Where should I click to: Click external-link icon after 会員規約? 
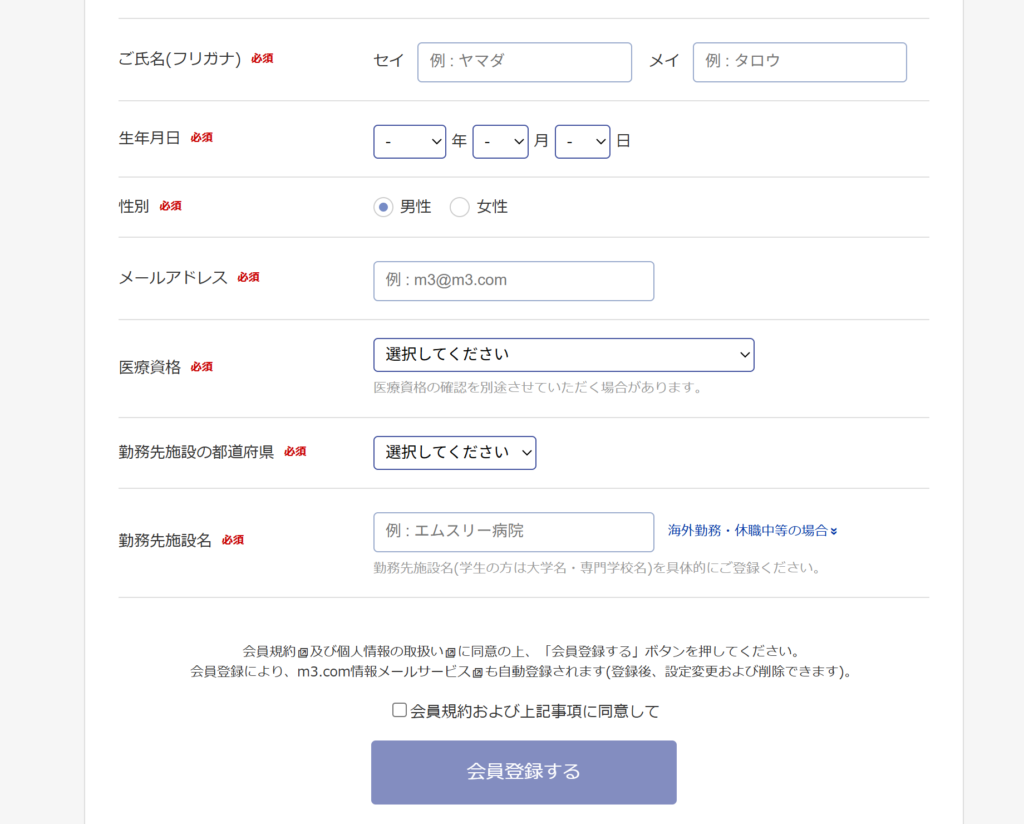coord(303,652)
